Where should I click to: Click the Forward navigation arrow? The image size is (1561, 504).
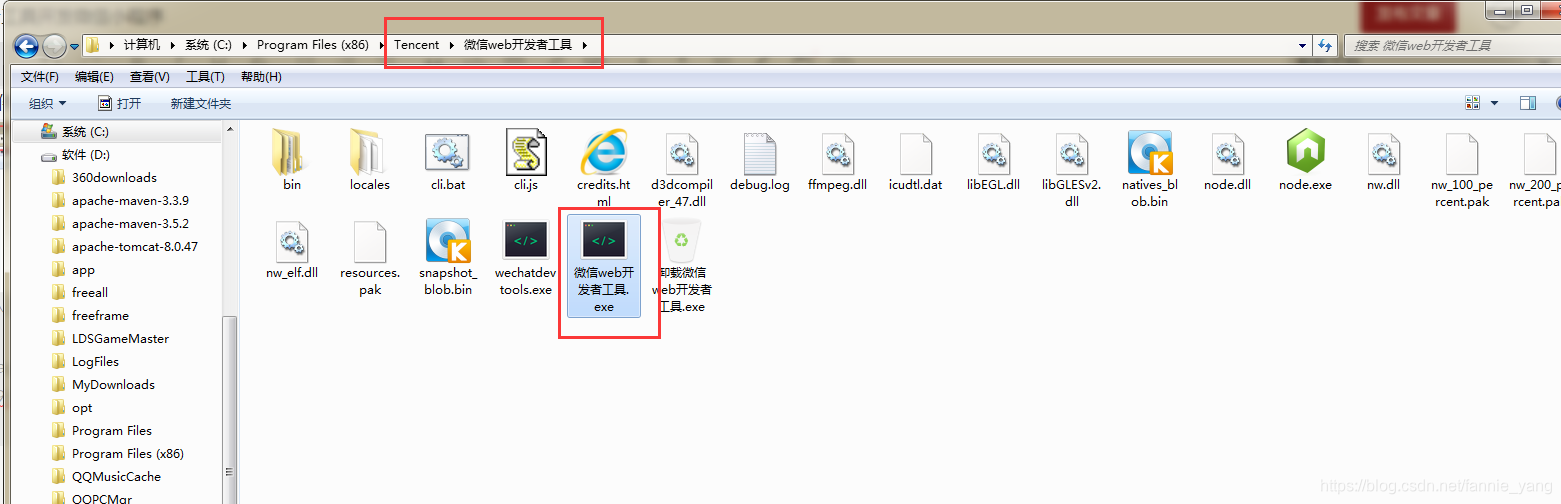(x=54, y=45)
